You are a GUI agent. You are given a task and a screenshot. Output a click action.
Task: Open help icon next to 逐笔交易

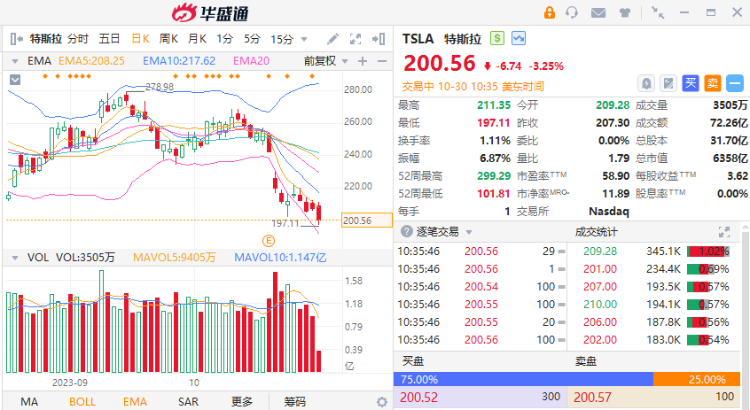tap(406, 232)
